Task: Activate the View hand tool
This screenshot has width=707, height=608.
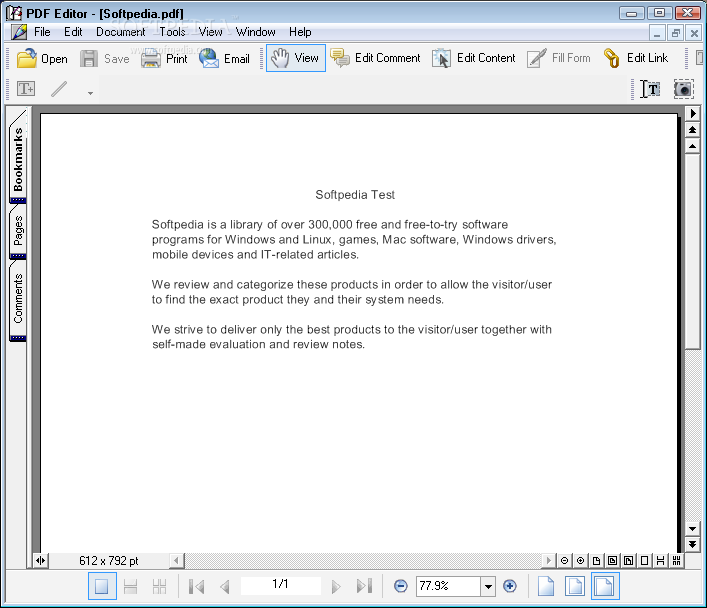Action: click(295, 58)
